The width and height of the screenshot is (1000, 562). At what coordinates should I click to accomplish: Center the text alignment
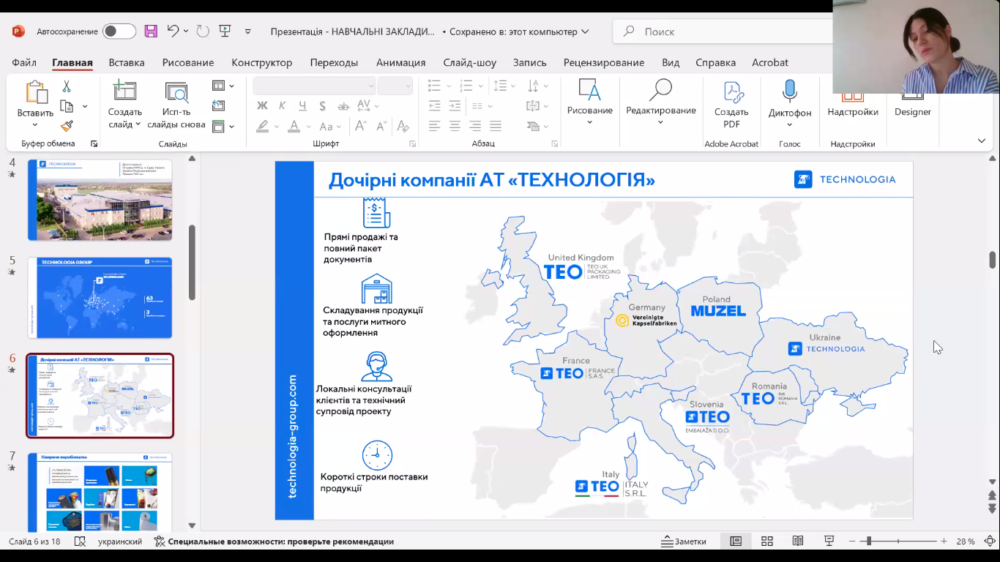455,126
